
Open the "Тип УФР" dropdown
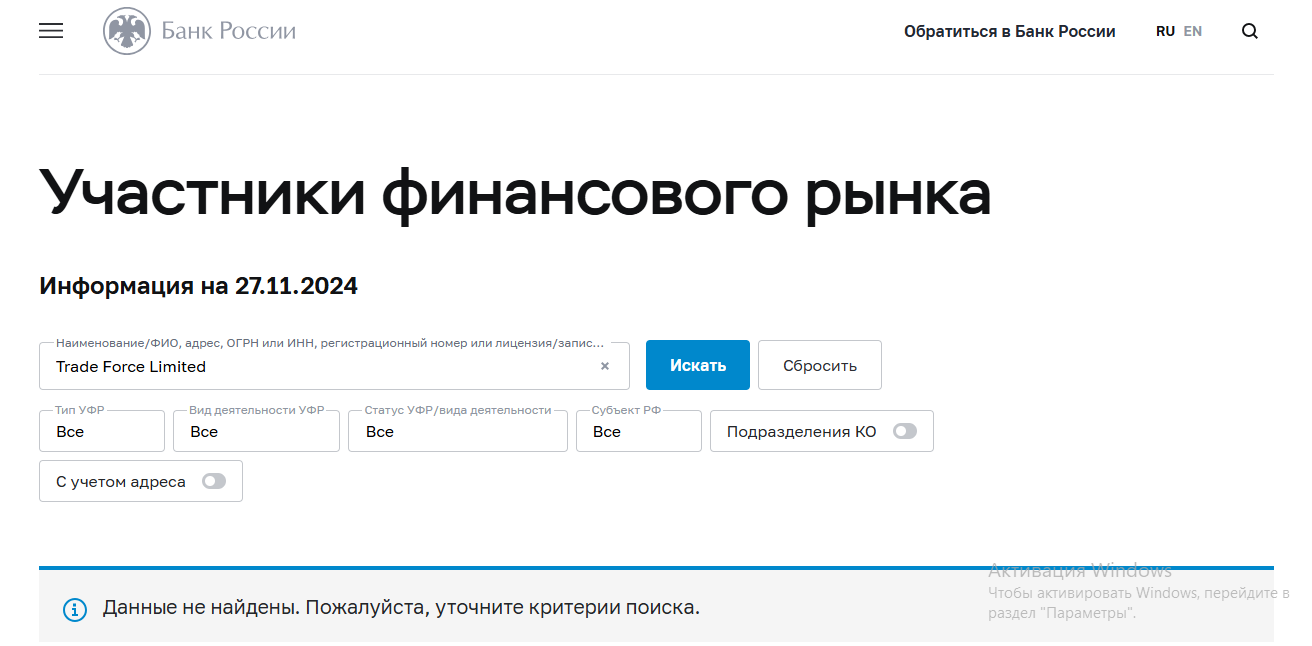(x=101, y=431)
